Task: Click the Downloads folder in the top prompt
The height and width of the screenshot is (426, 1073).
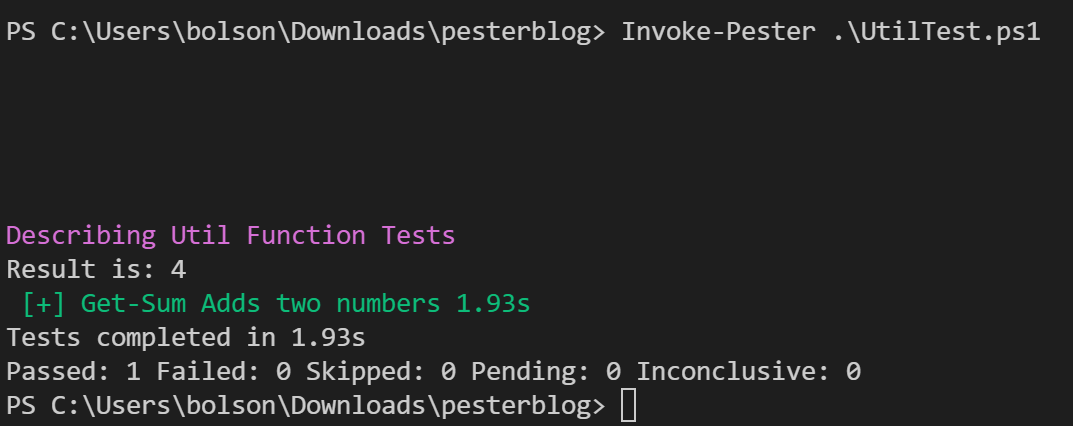Action: 359,31
